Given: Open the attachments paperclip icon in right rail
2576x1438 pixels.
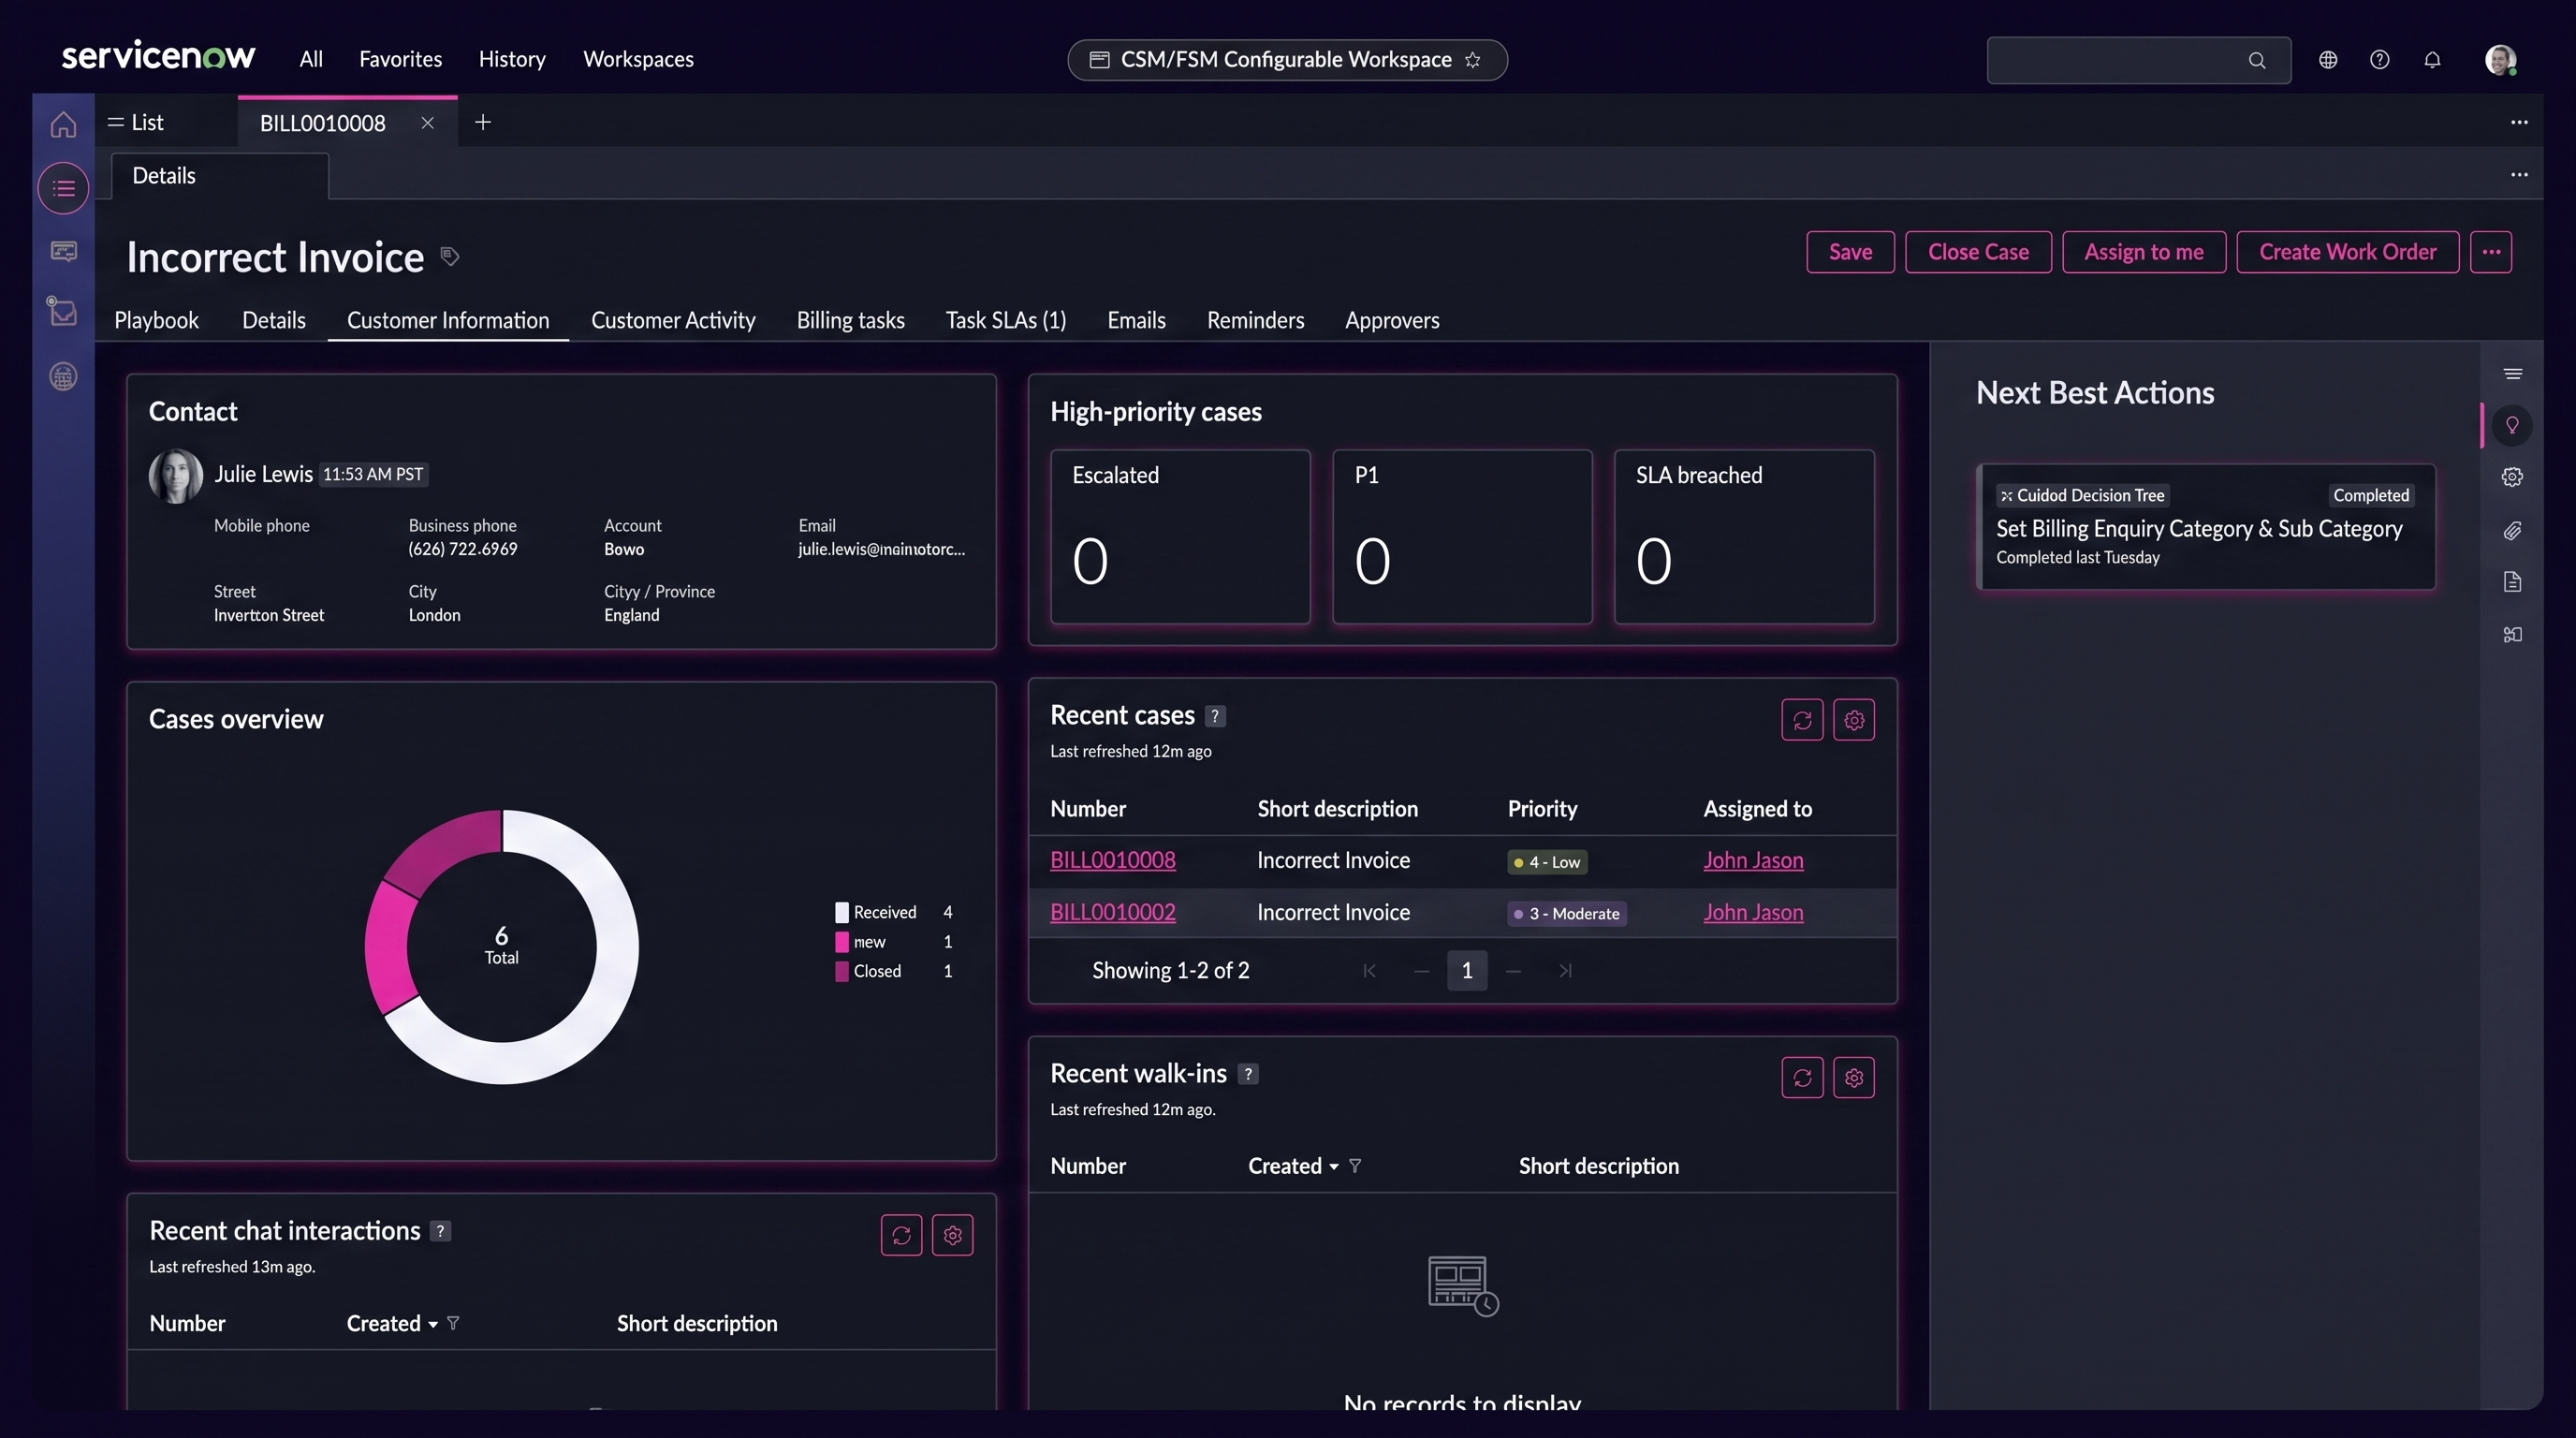Looking at the screenshot, I should (2512, 531).
